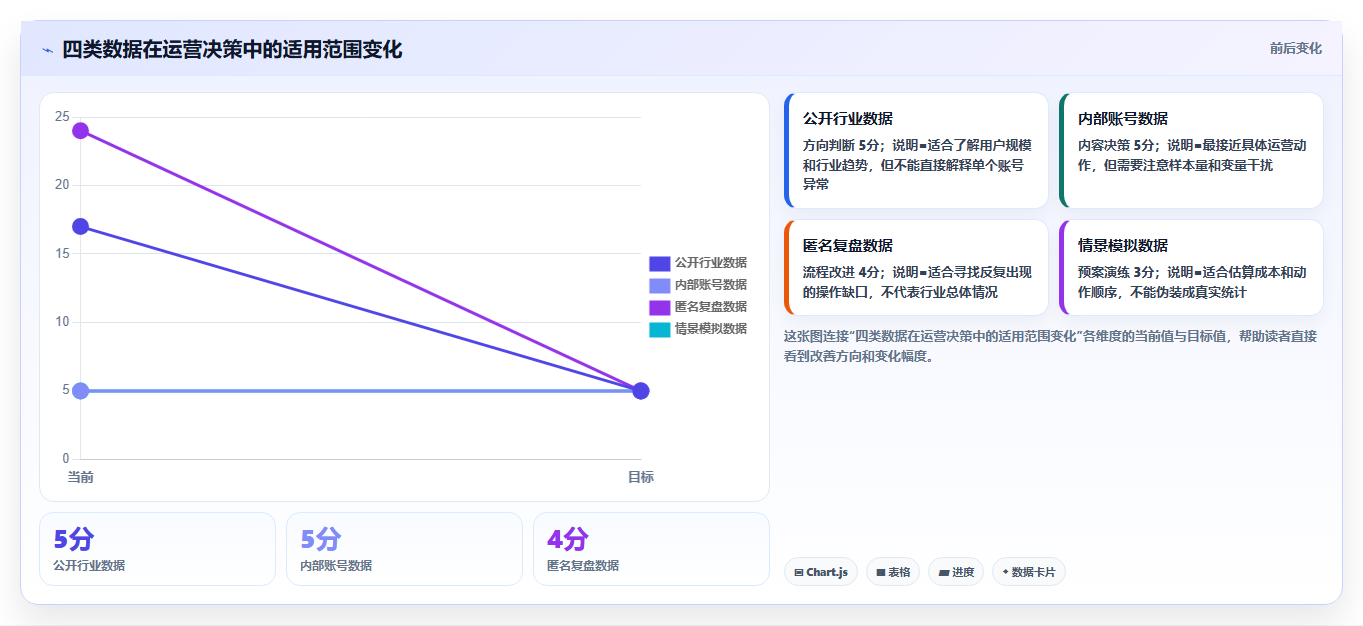Click the 方向判断 5分 description text
The height and width of the screenshot is (626, 1363).
918,165
